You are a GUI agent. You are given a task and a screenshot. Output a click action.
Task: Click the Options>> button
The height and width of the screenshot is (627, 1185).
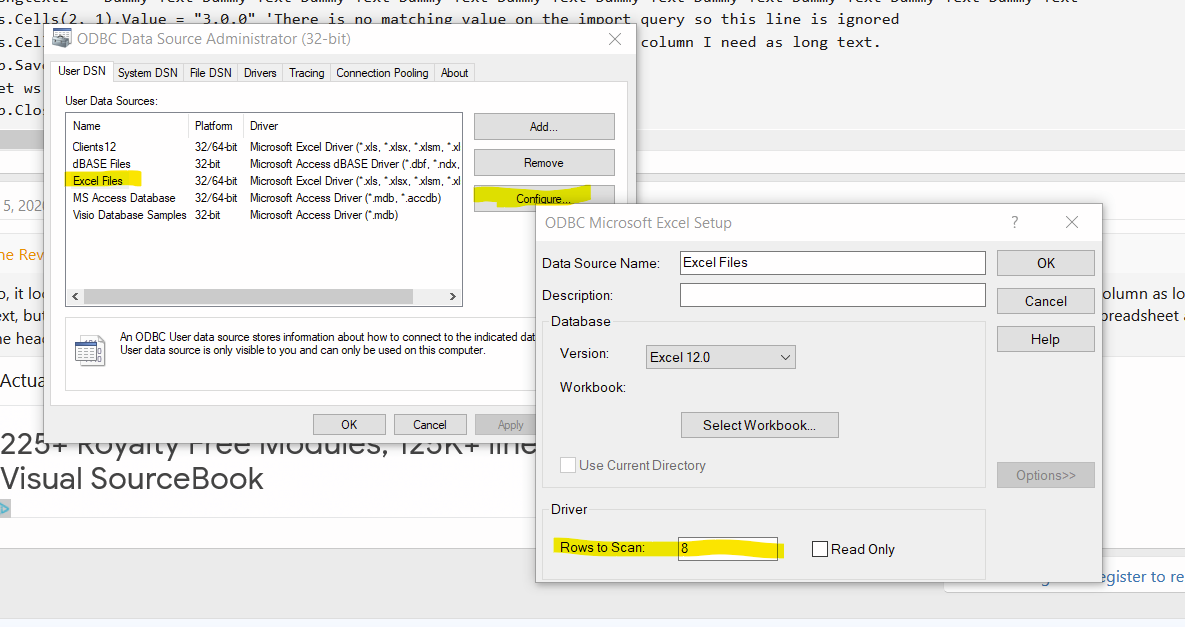coord(1045,475)
